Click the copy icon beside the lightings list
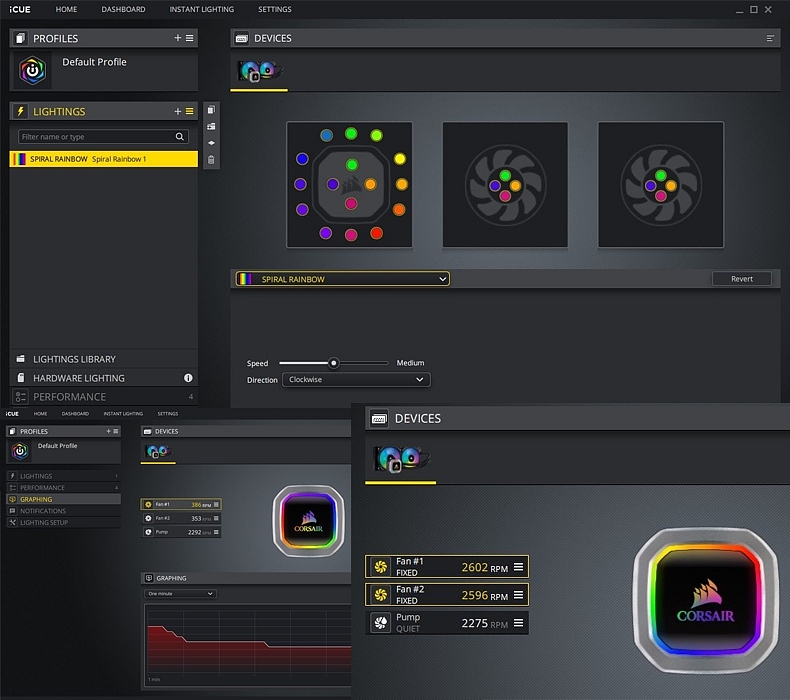 211,110
